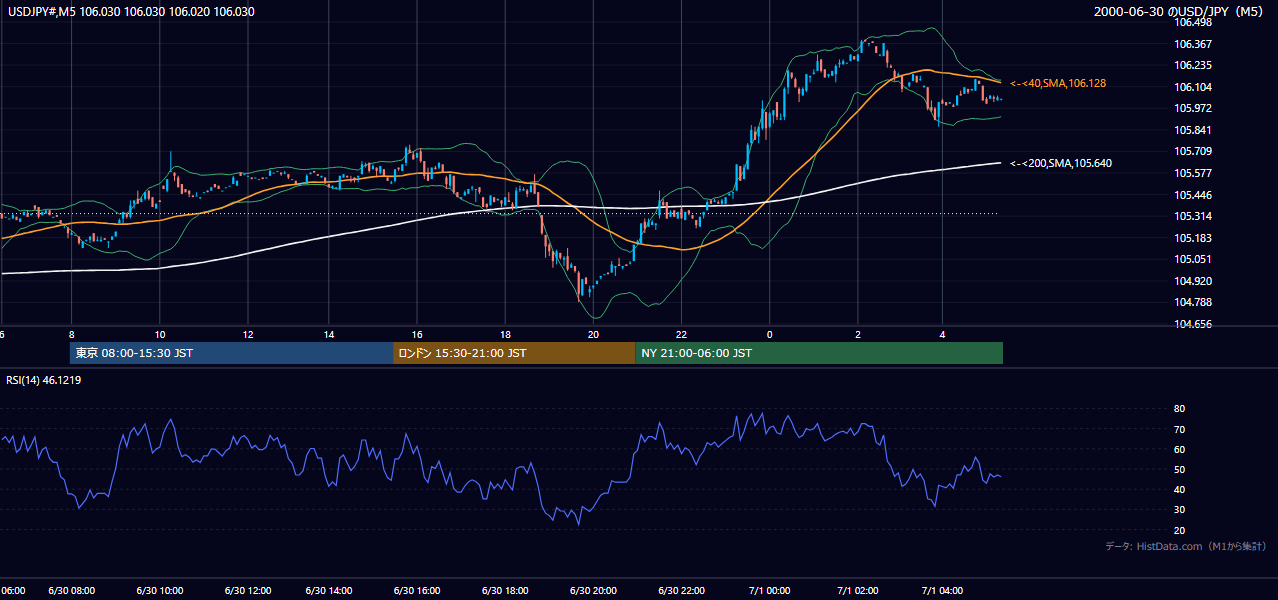Click the 104.920 price axis label
This screenshot has width=1278, height=600.
pyautogui.click(x=1192, y=281)
